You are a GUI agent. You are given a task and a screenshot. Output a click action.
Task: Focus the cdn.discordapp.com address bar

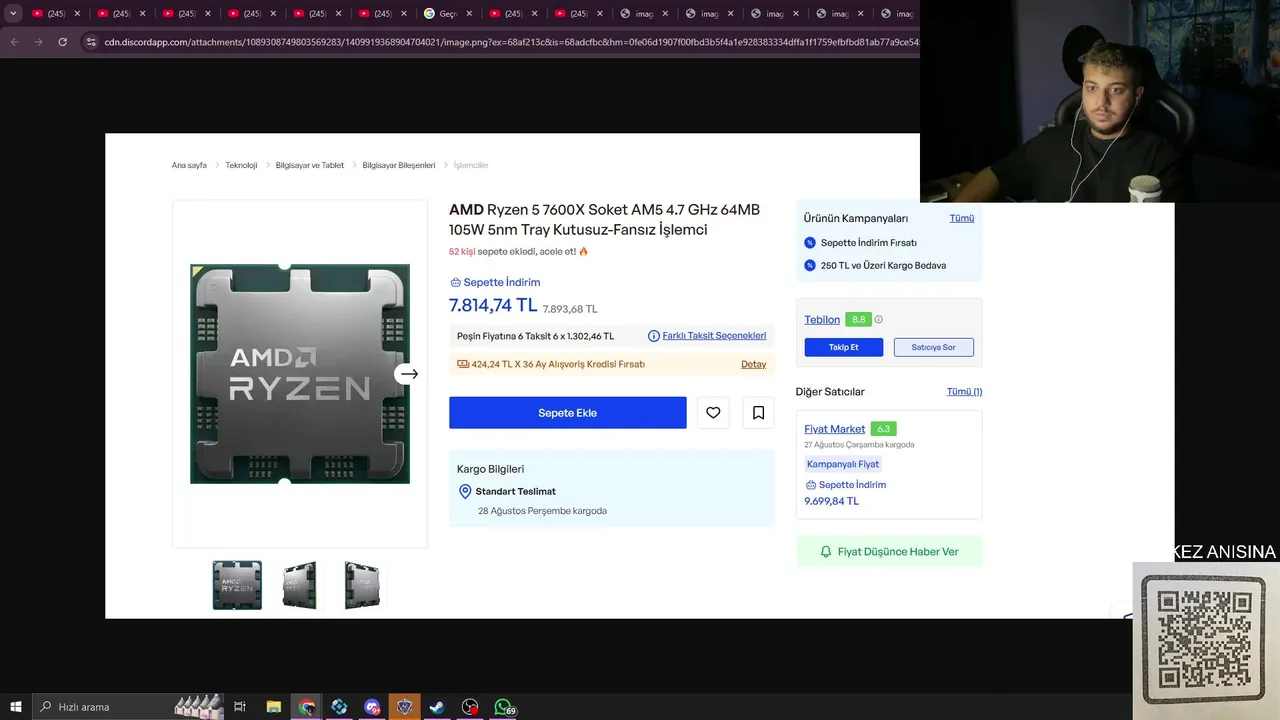510,42
